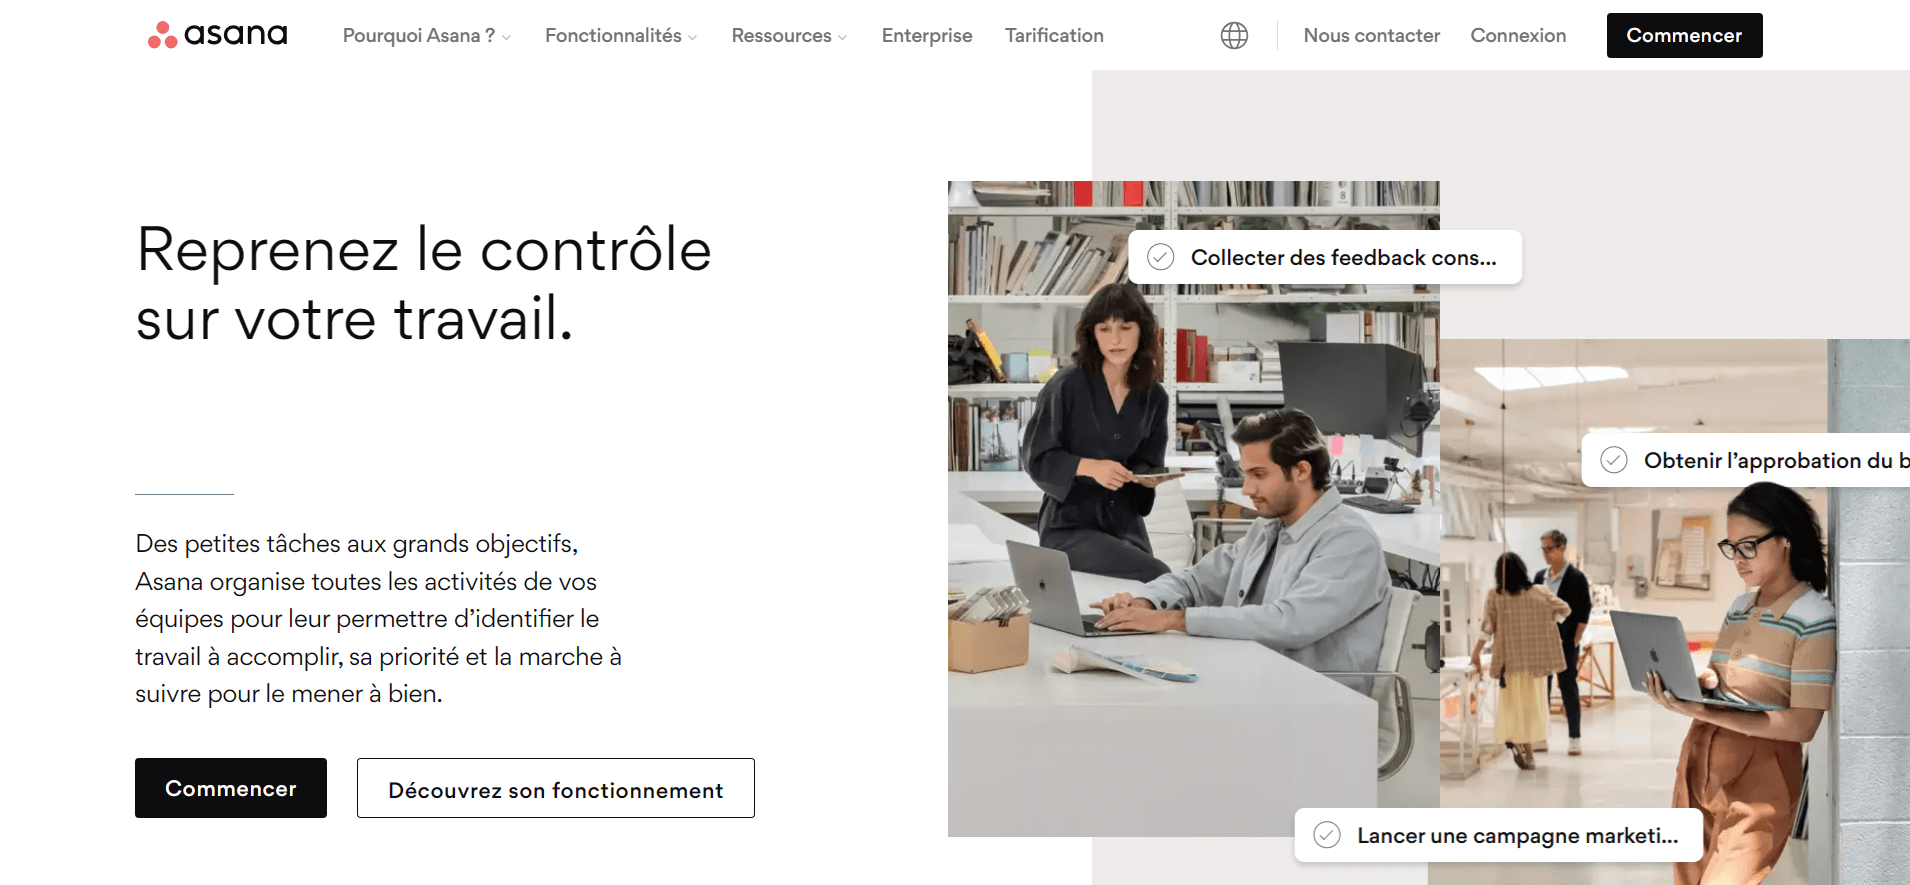Click Découvrez son fonctionnement button
The image size is (1910, 885).
point(556,788)
